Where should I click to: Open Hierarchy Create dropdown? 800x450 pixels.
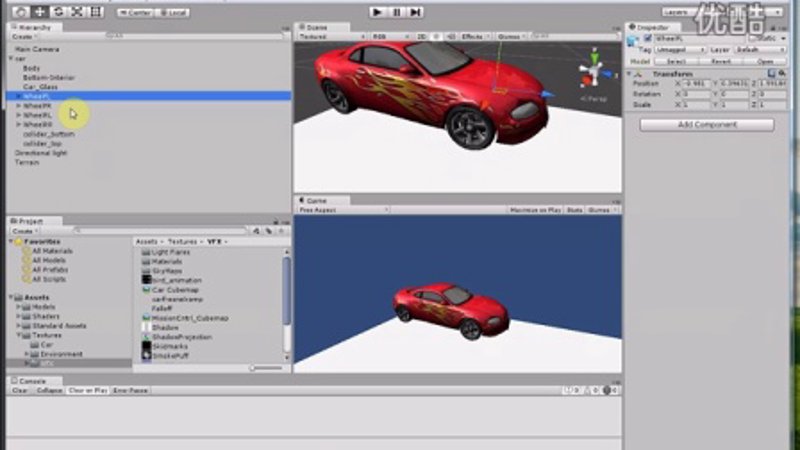click(x=23, y=37)
